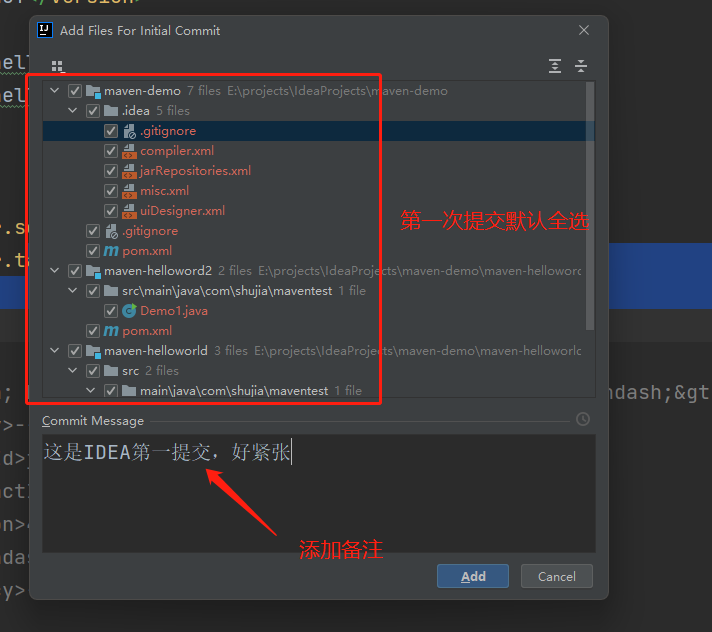This screenshot has height=632, width=712.
Task: Click the Group By icon in dialog toolbar
Action: (57, 66)
